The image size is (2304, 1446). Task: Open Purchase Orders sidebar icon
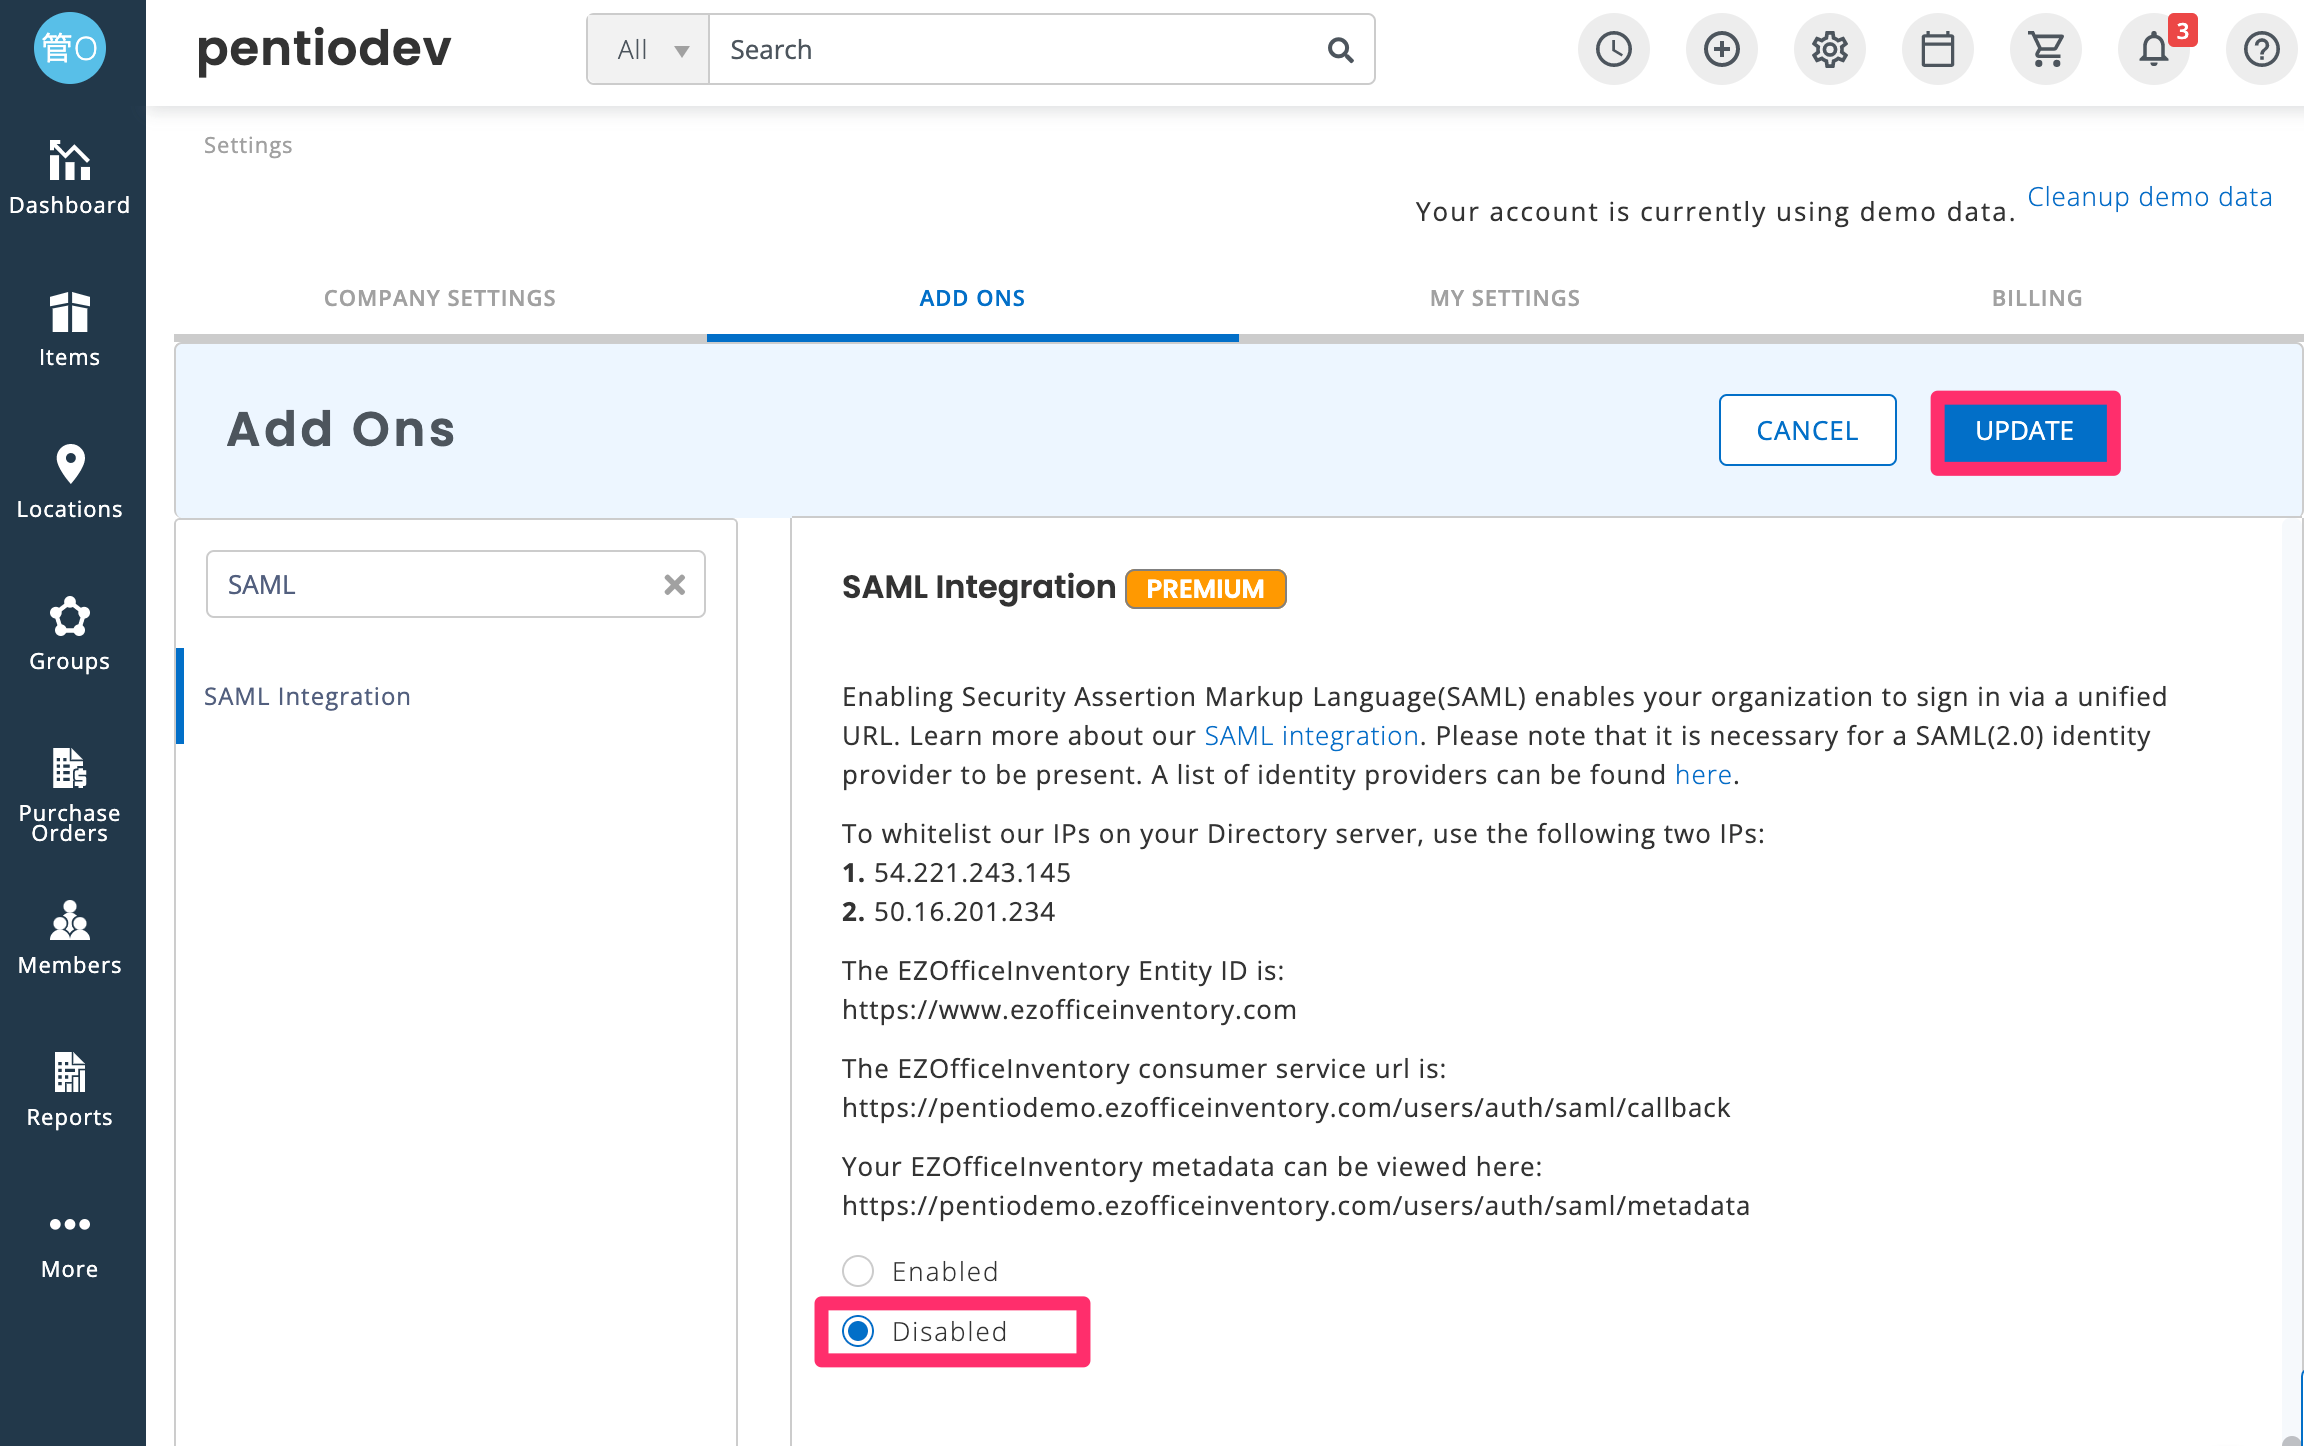tap(70, 795)
